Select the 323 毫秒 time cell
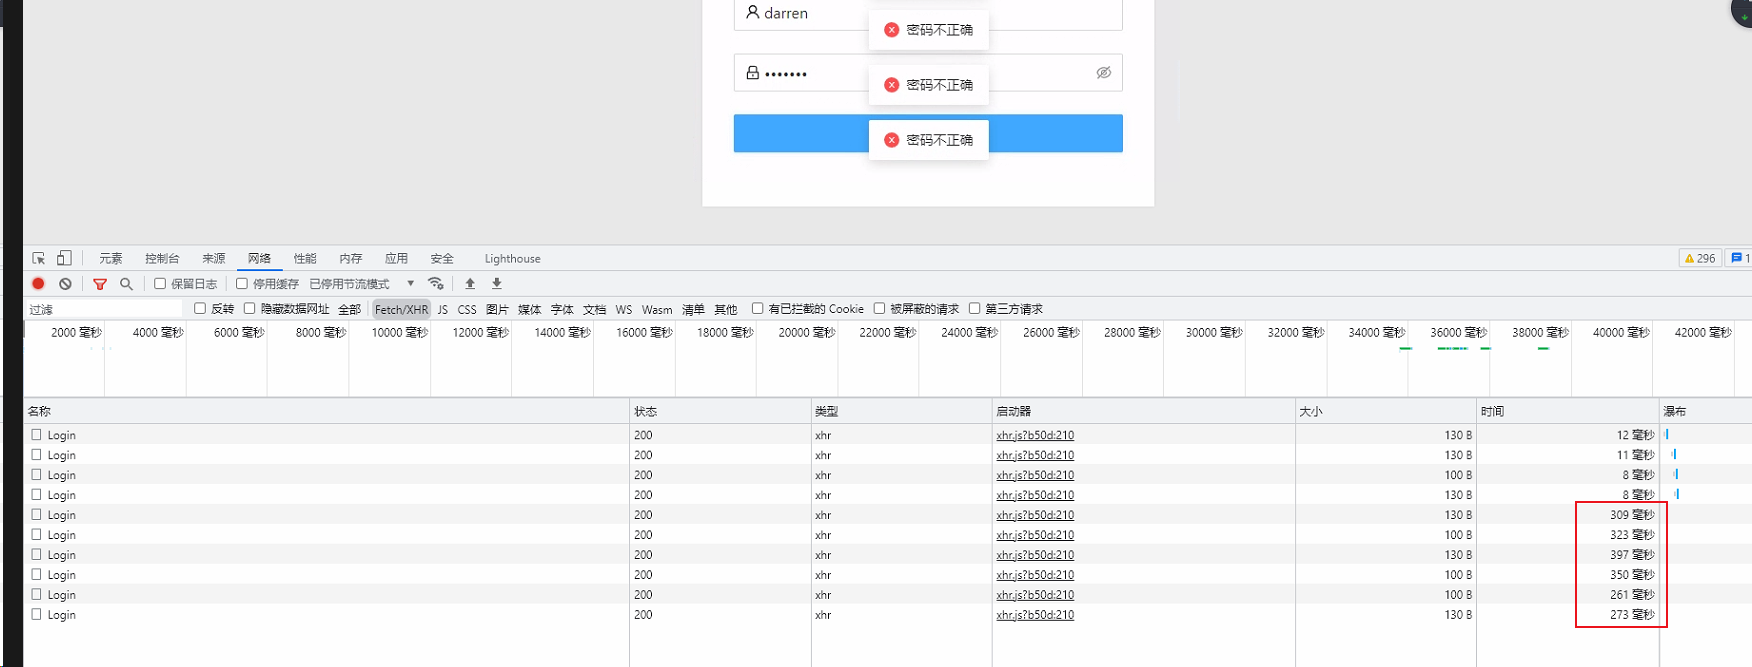The image size is (1752, 667). tap(1568, 535)
